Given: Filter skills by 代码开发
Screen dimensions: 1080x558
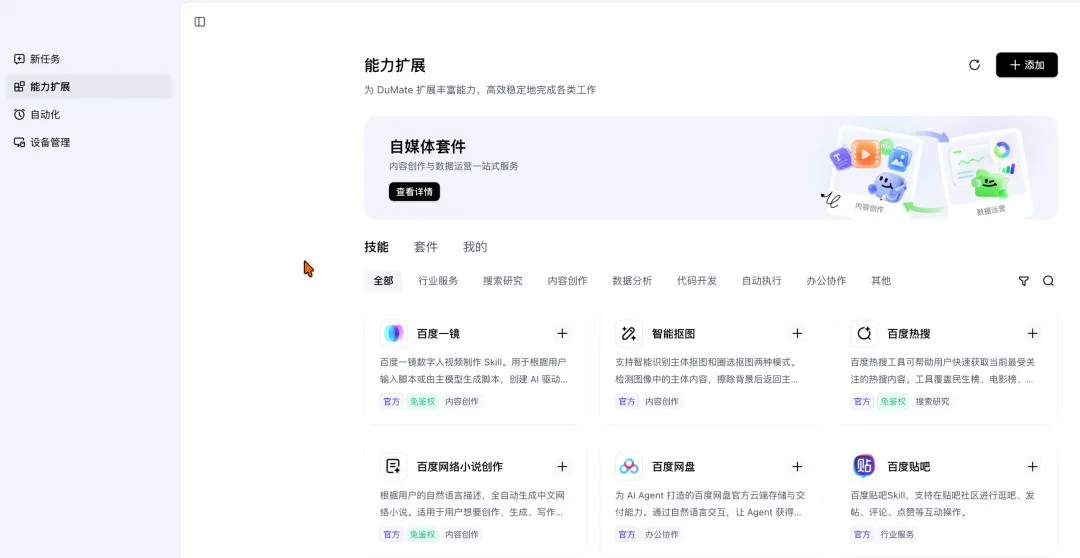Looking at the screenshot, I should click(697, 280).
